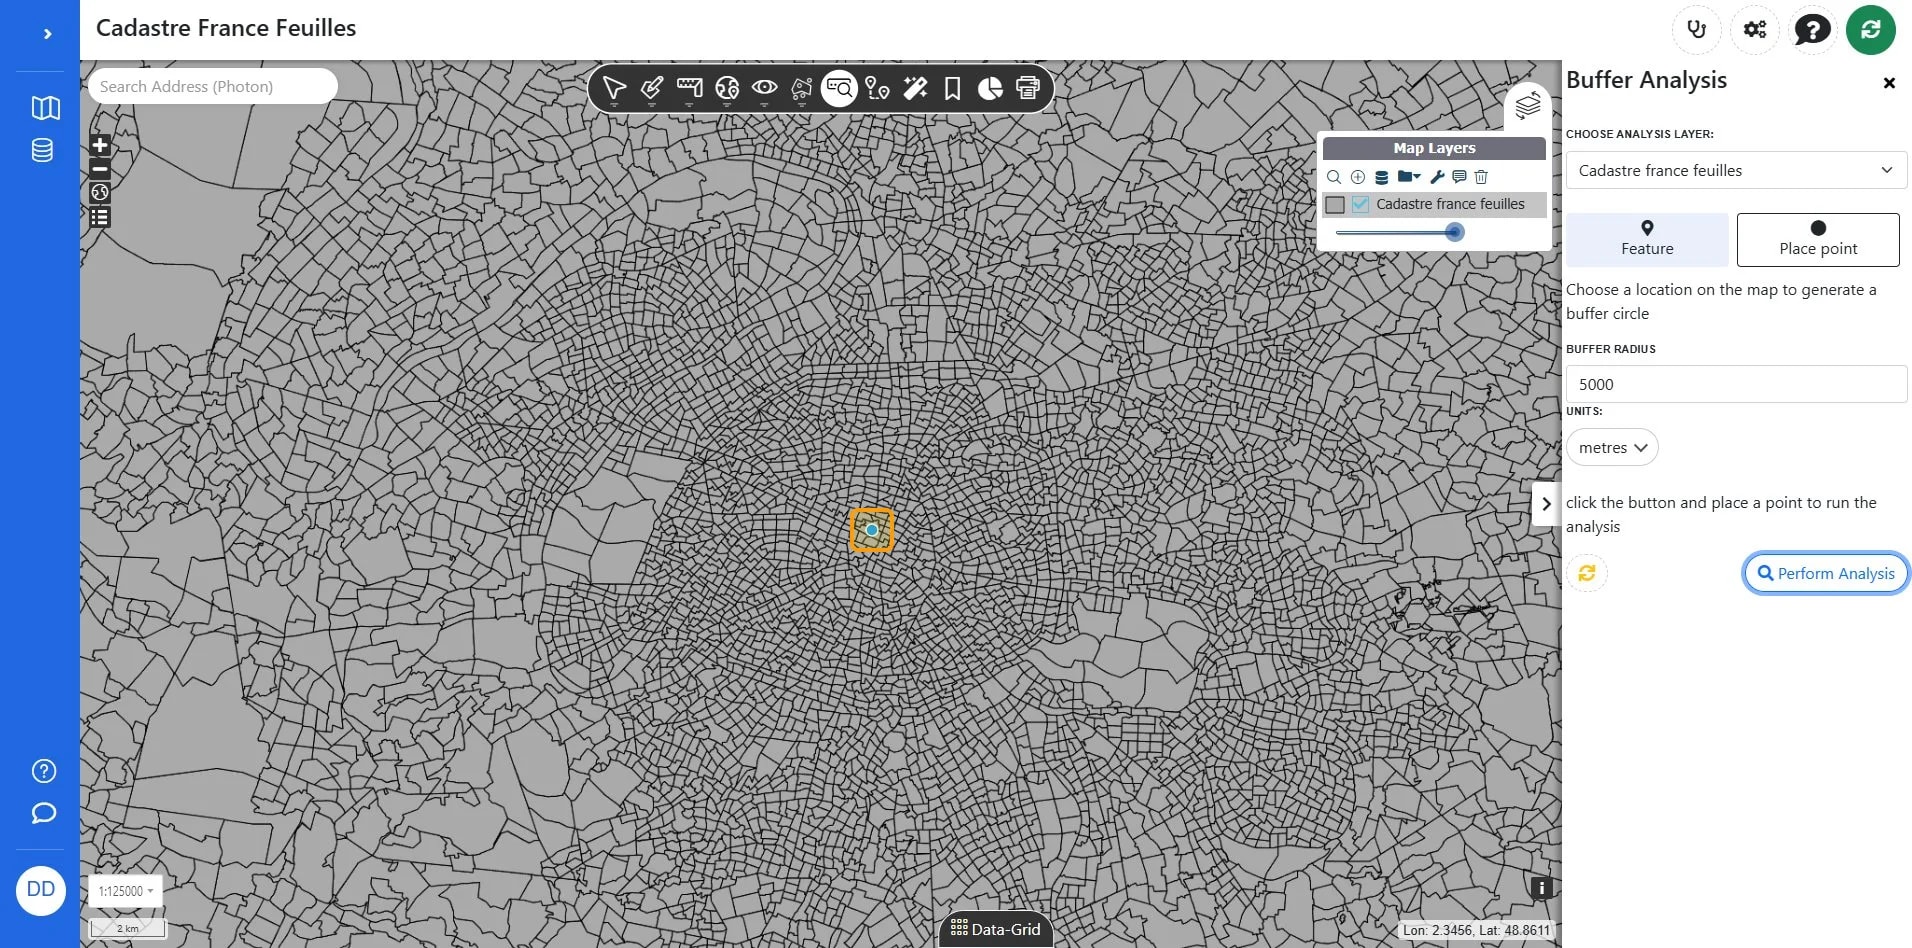Click the blue point marker on map
This screenshot has height=948, width=1912.
tap(872, 530)
